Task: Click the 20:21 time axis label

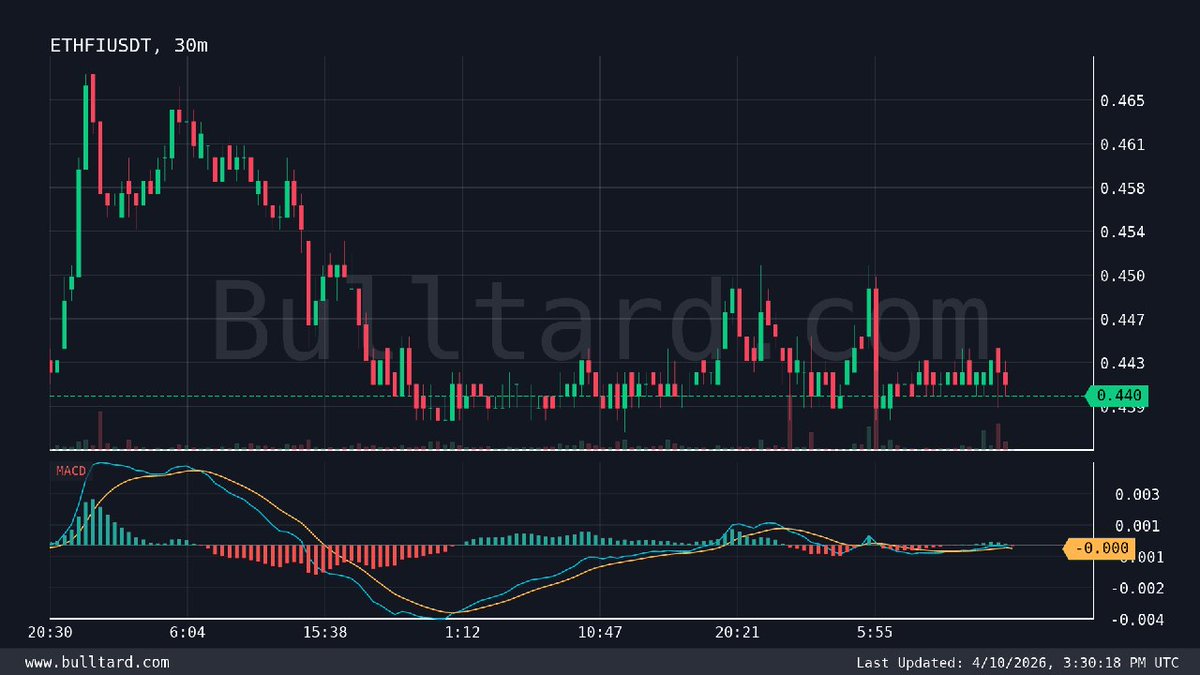Action: tap(737, 633)
